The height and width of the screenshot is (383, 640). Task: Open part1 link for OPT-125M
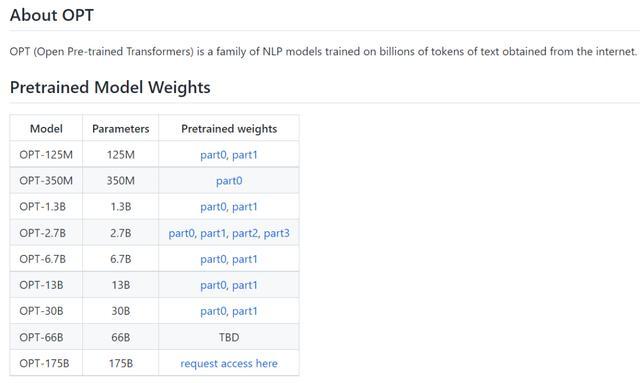coord(244,155)
